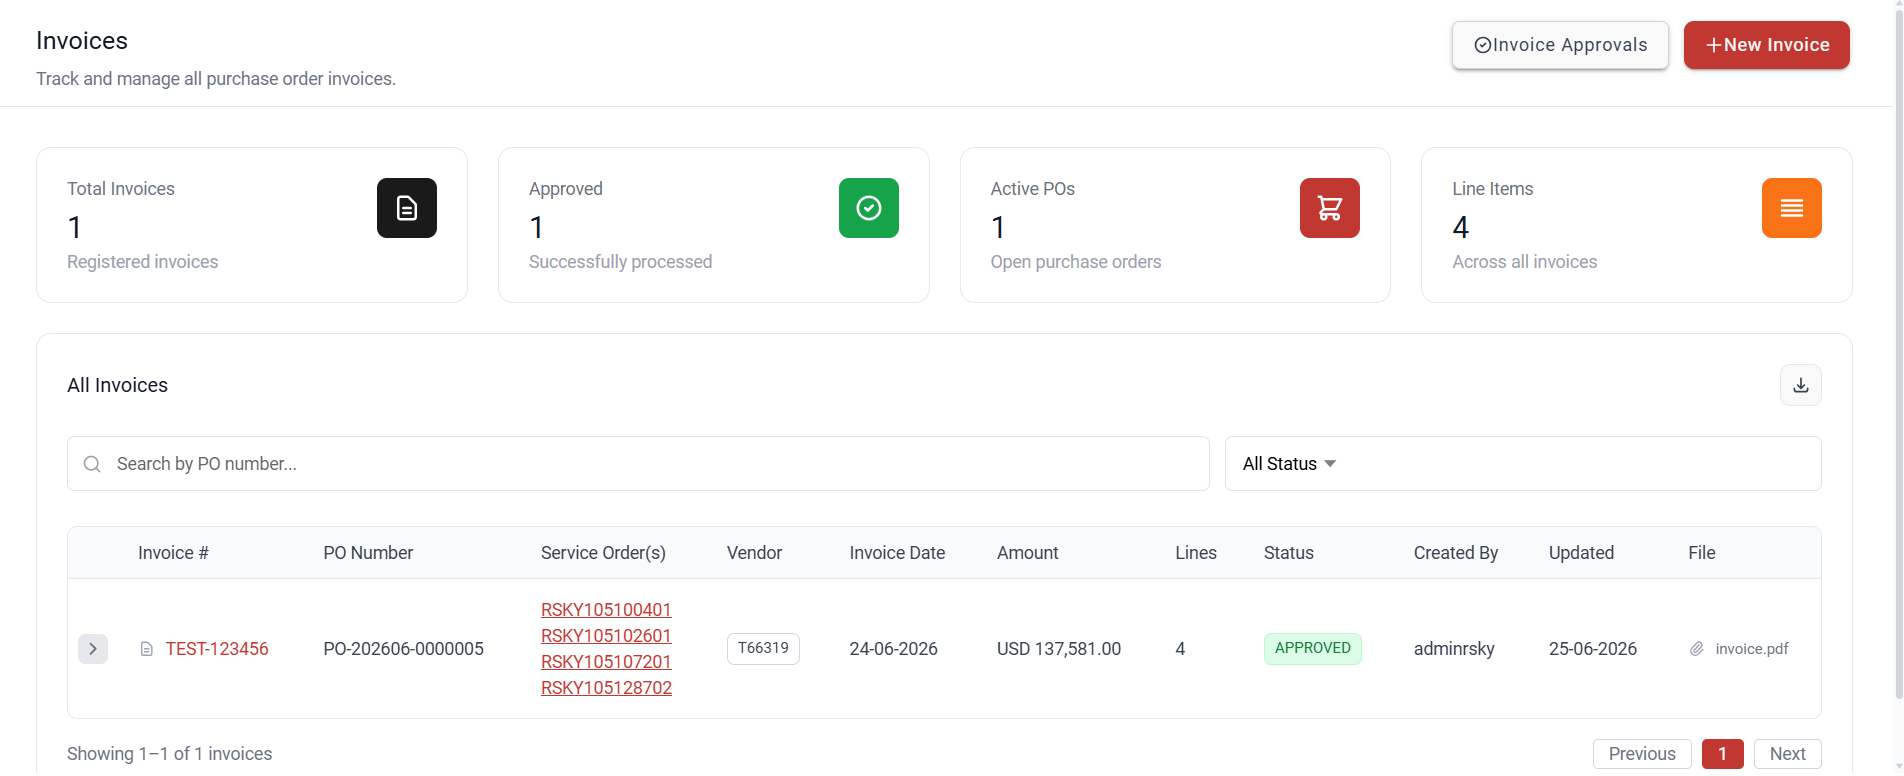Click the paperclip icon next to invoice.pdf
The width and height of the screenshot is (1904, 776).
point(1697,649)
